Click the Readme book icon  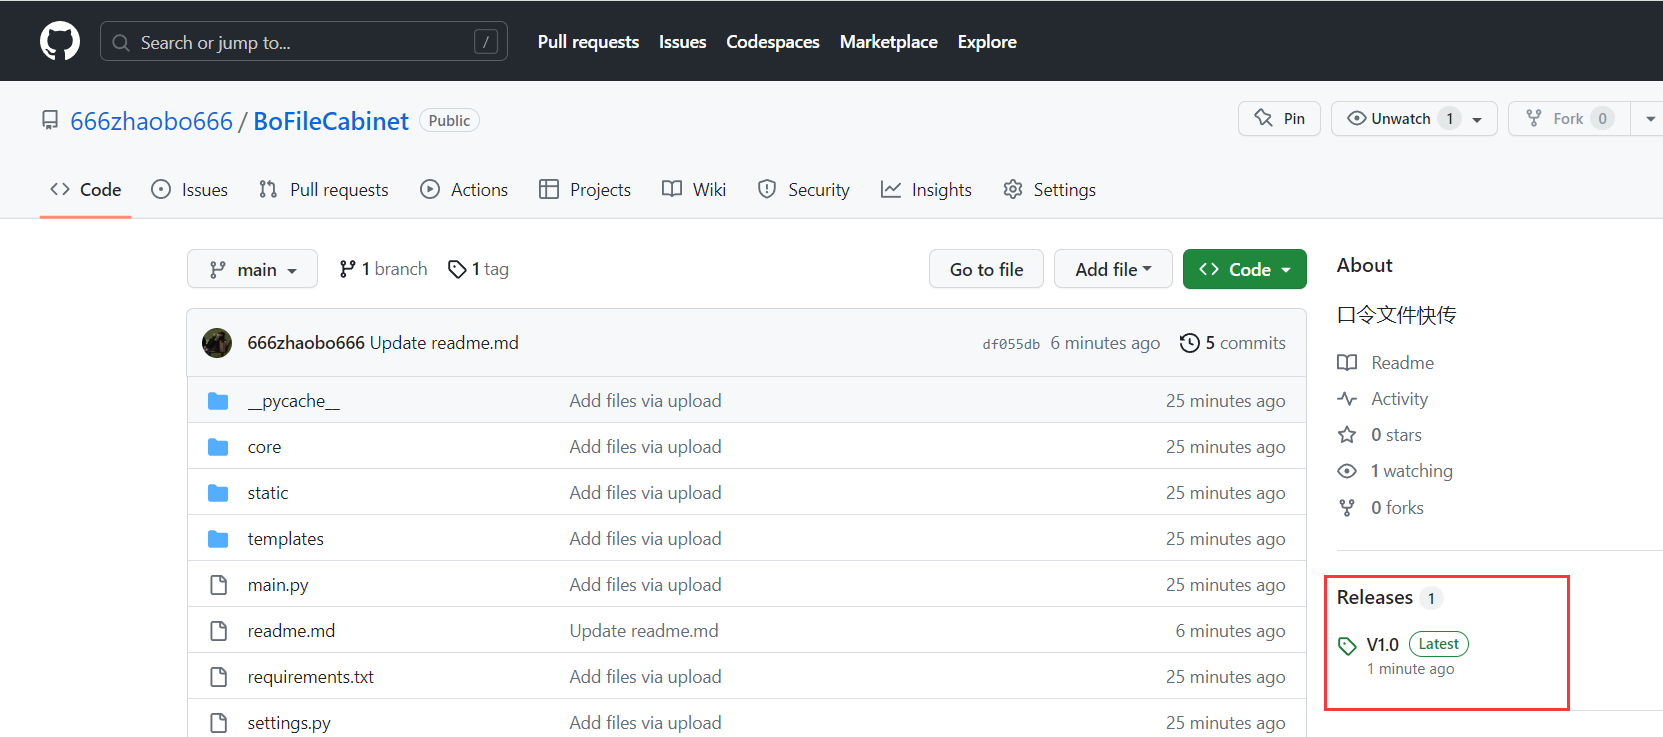click(x=1347, y=363)
